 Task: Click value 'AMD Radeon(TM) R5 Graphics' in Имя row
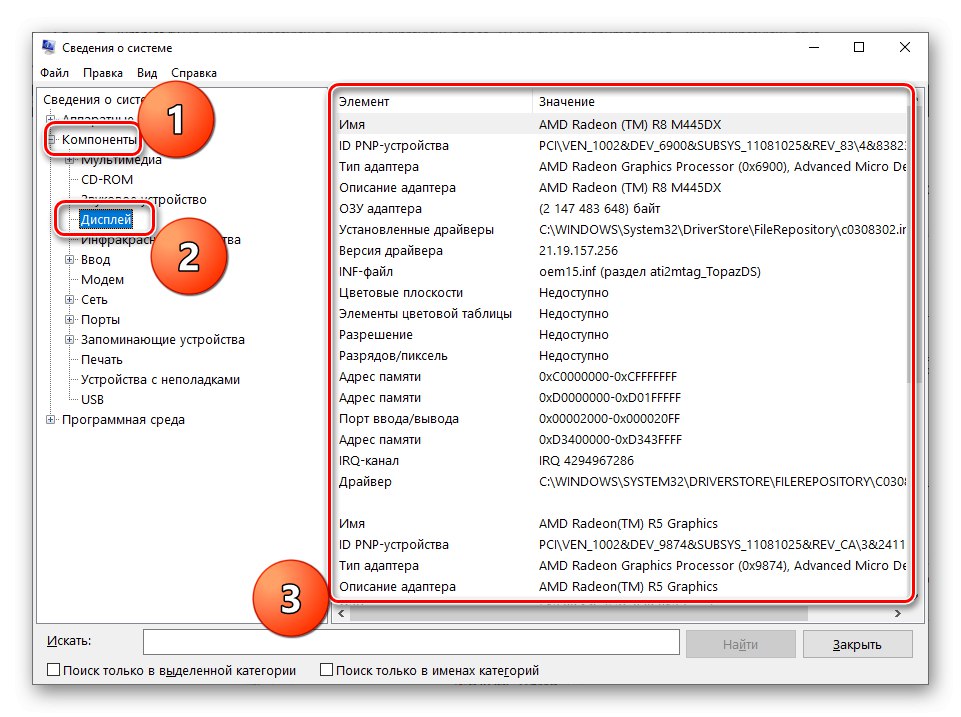pyautogui.click(x=628, y=523)
